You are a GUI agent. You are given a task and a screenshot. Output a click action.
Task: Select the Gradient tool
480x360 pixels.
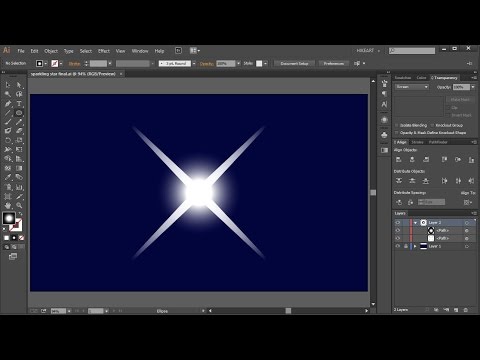pos(19,168)
